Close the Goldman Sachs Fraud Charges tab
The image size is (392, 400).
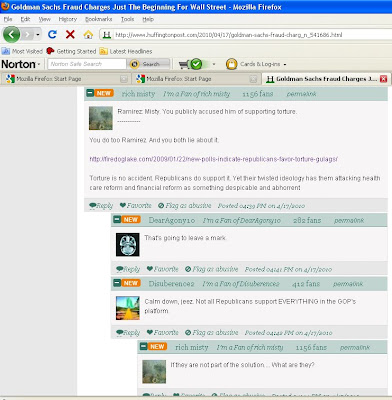click(x=384, y=79)
